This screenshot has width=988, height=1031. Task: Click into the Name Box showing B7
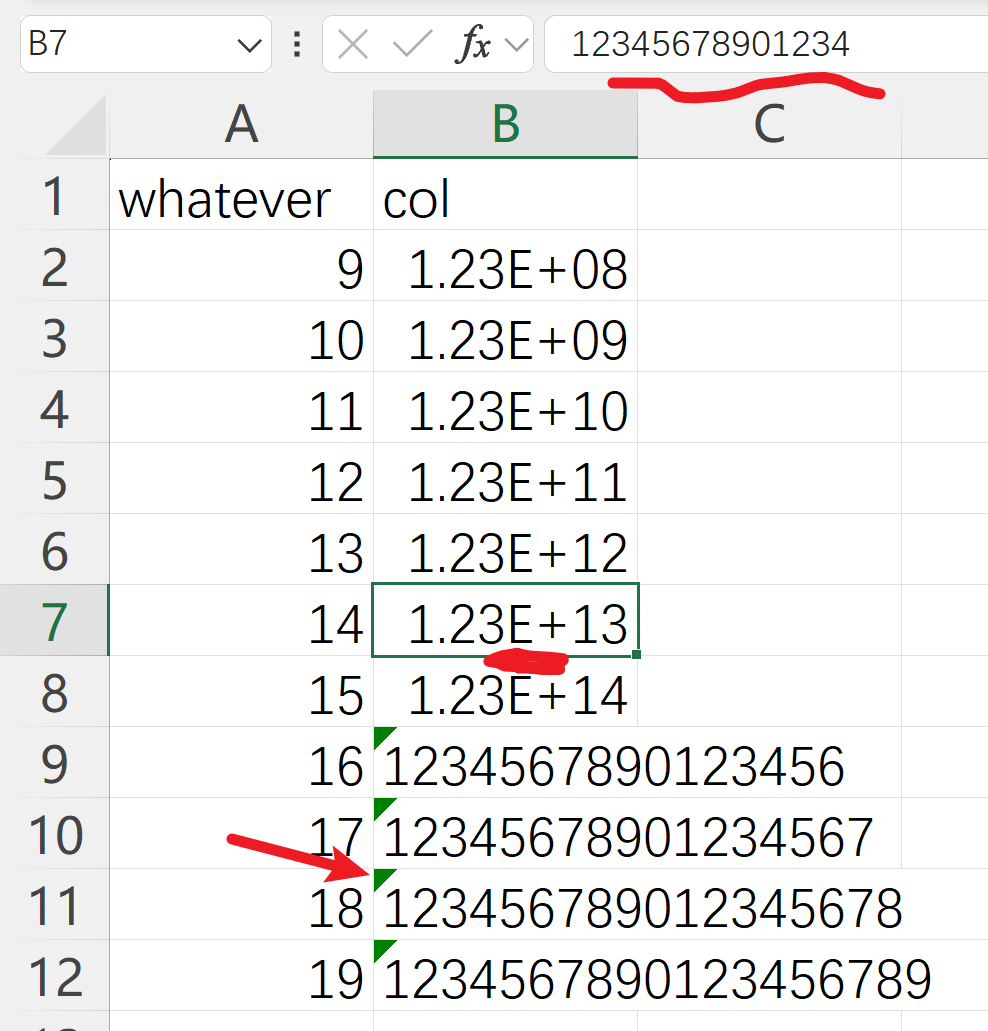click(x=120, y=44)
